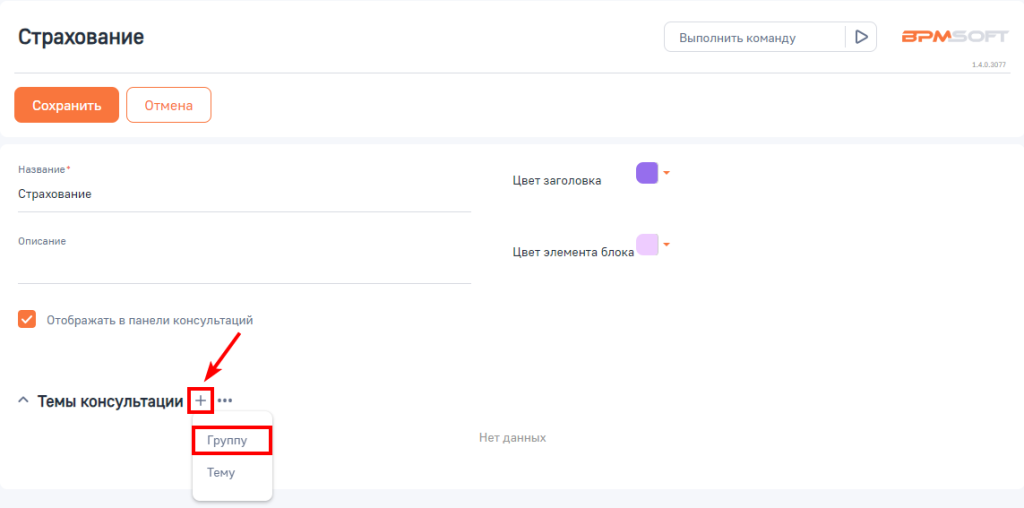This screenshot has height=508, width=1024.
Task: Click the Отображать в панели консультаций label text
Action: pyautogui.click(x=150, y=320)
